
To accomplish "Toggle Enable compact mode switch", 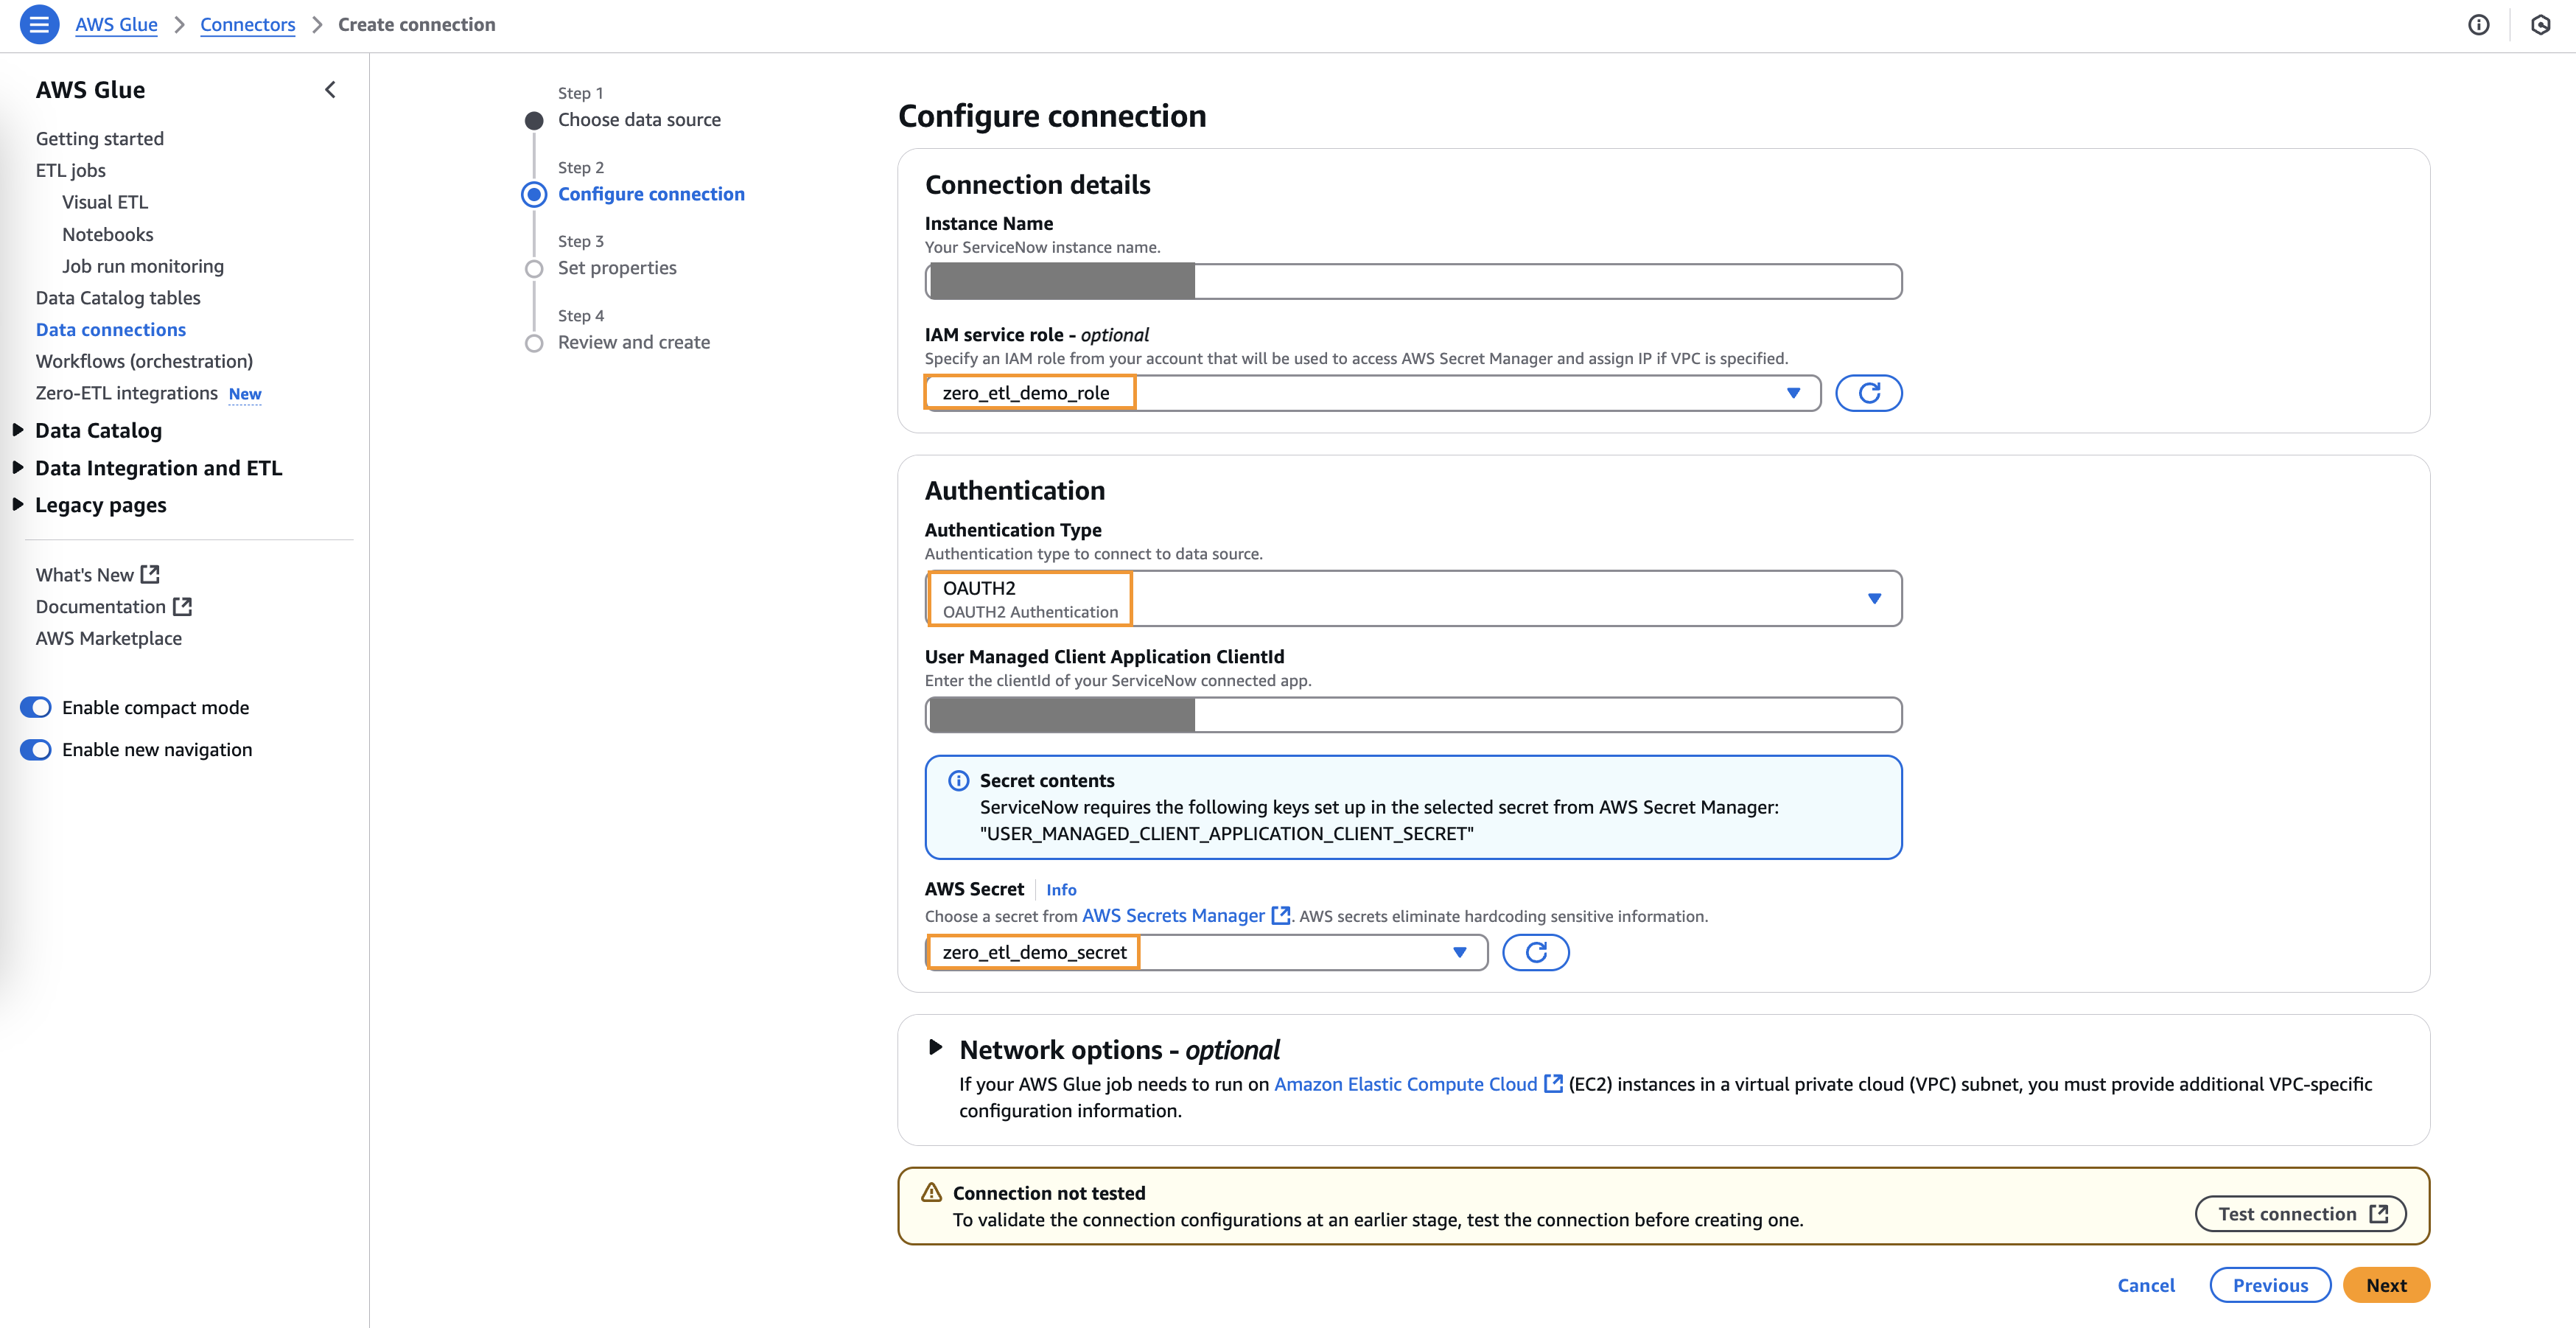I will tap(36, 707).
